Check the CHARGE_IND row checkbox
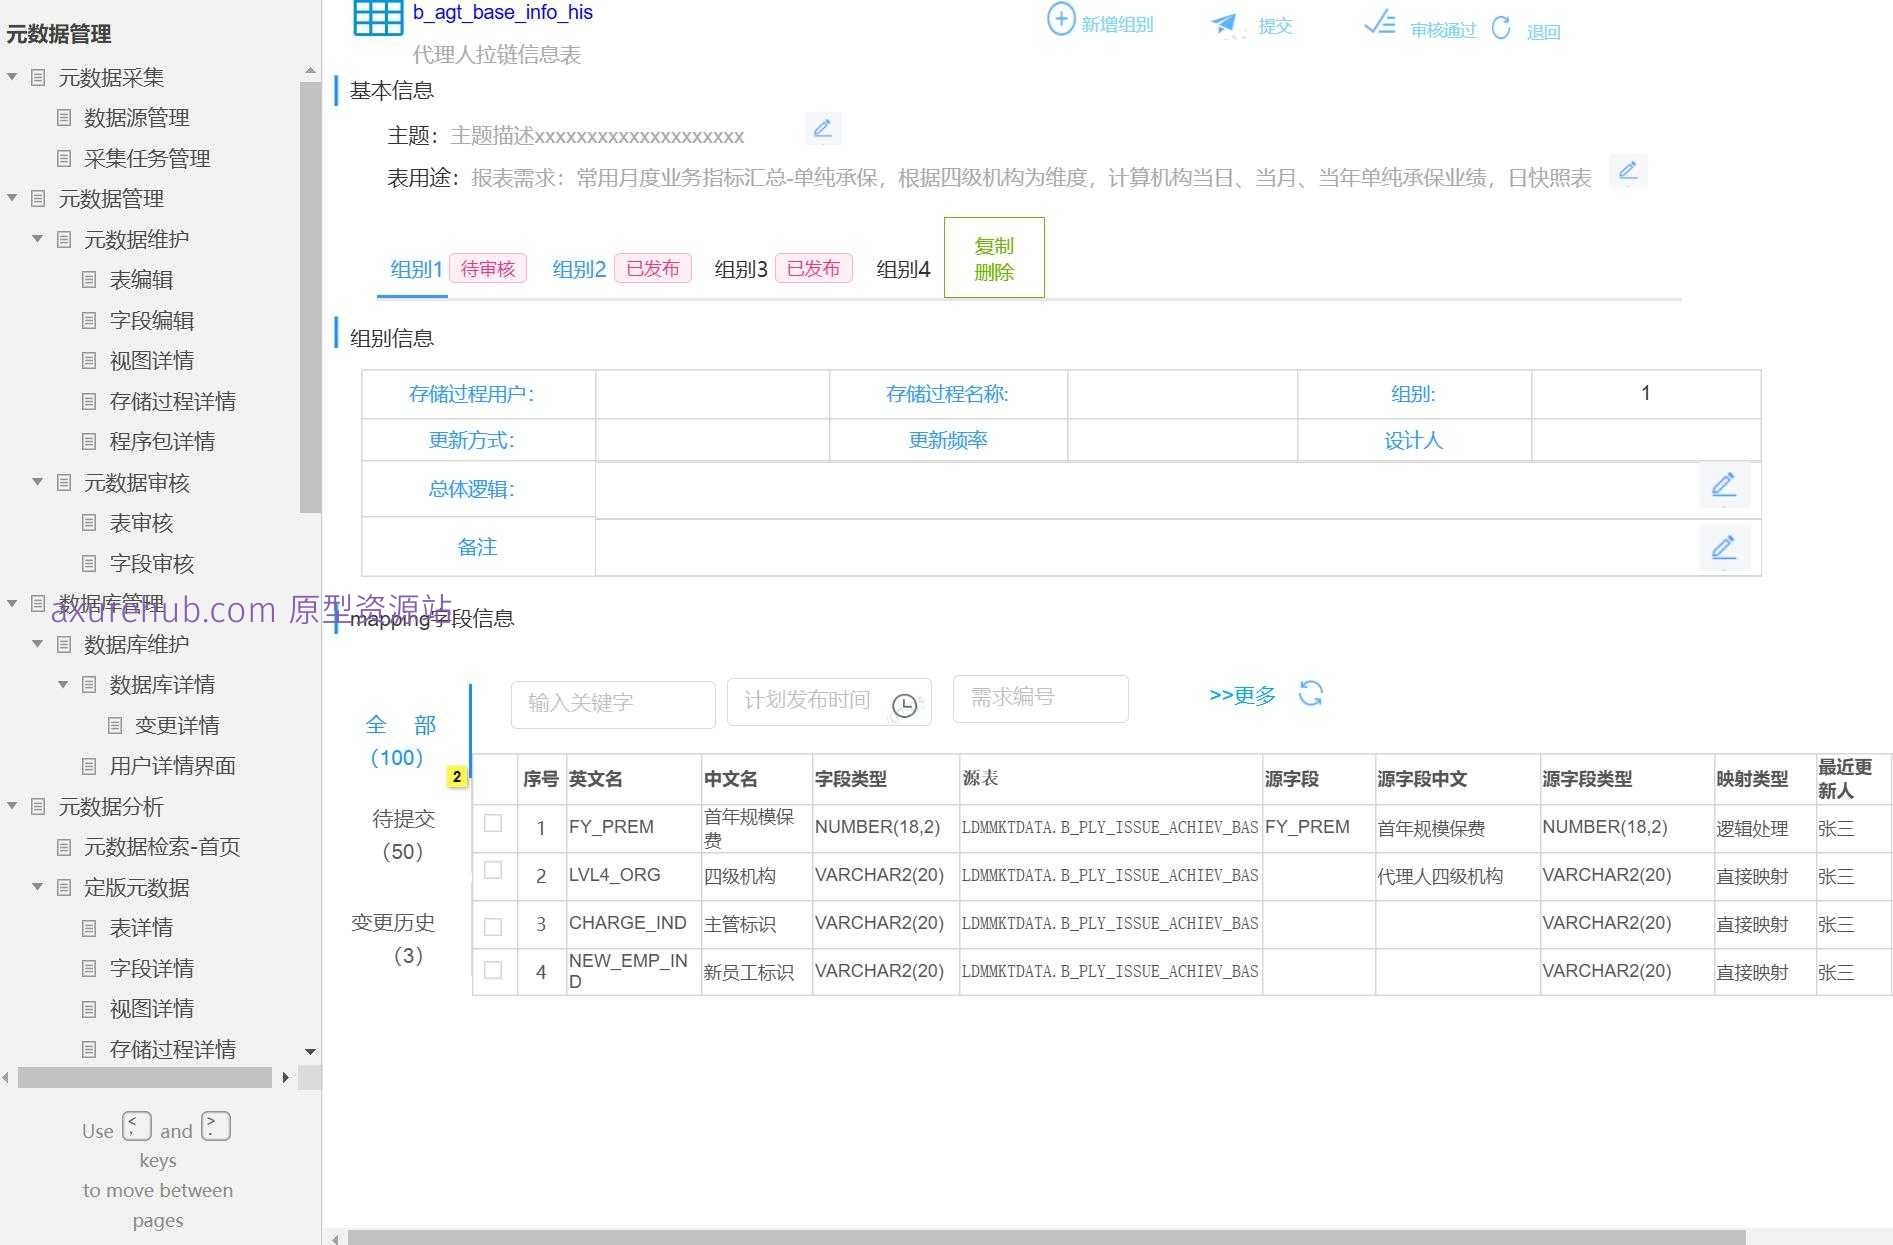Screen dimensions: 1893x1245 [x=492, y=922]
